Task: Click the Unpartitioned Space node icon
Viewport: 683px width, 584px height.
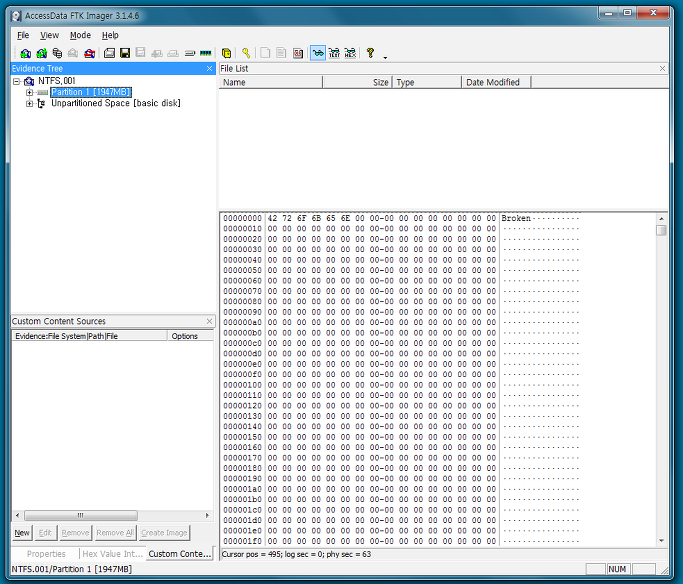Action: 41,103
